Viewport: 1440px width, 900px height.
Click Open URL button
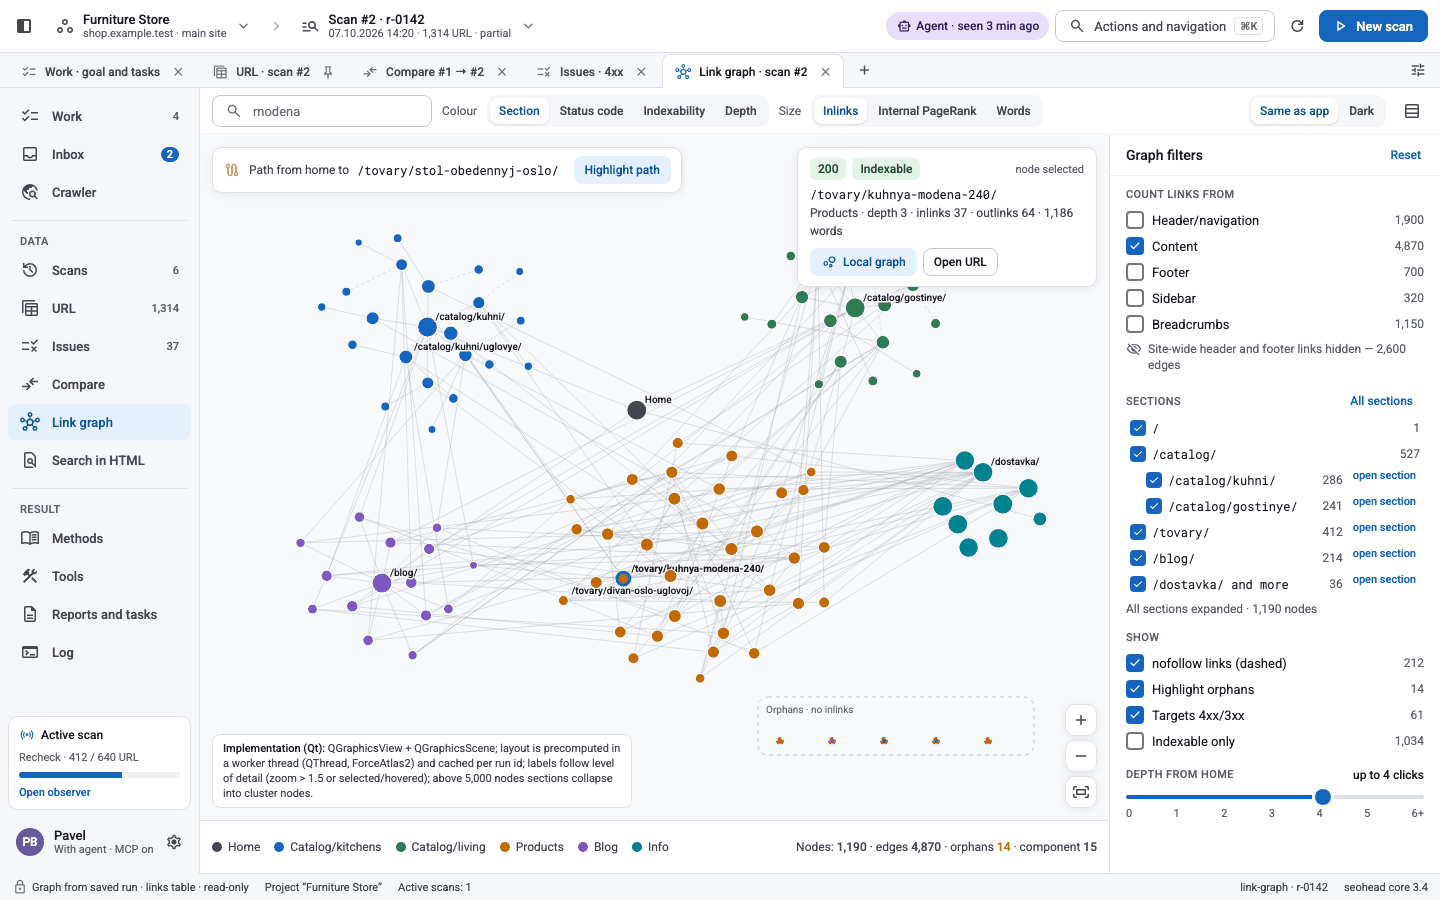pos(960,262)
